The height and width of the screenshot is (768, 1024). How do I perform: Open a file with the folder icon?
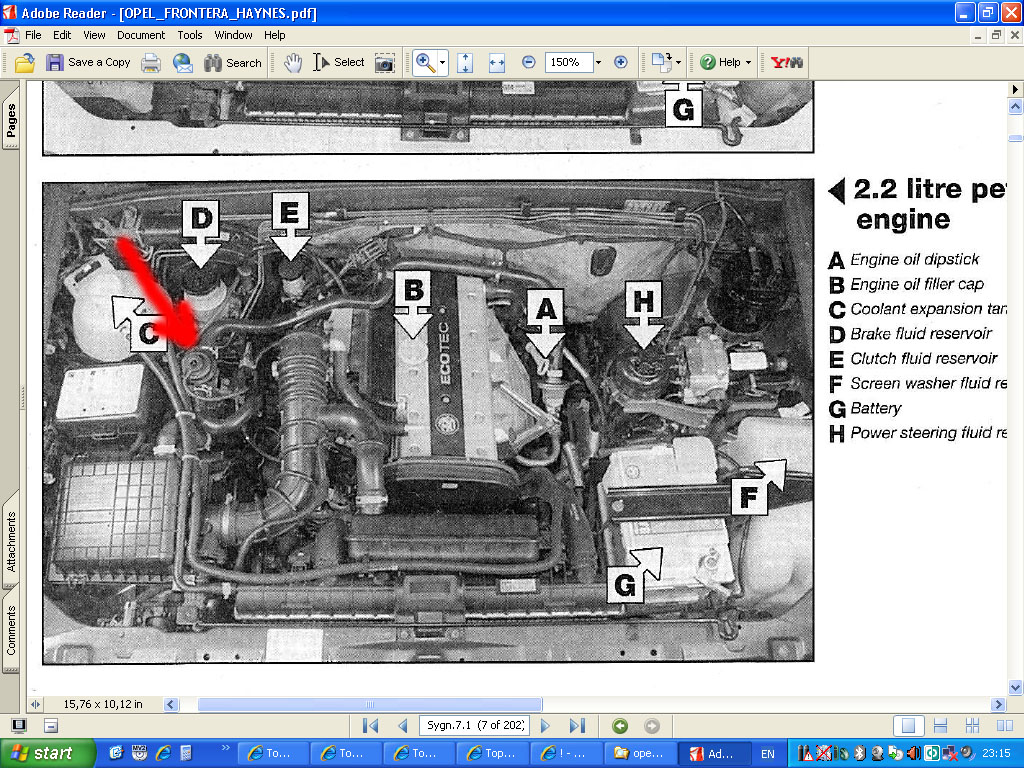pos(24,63)
